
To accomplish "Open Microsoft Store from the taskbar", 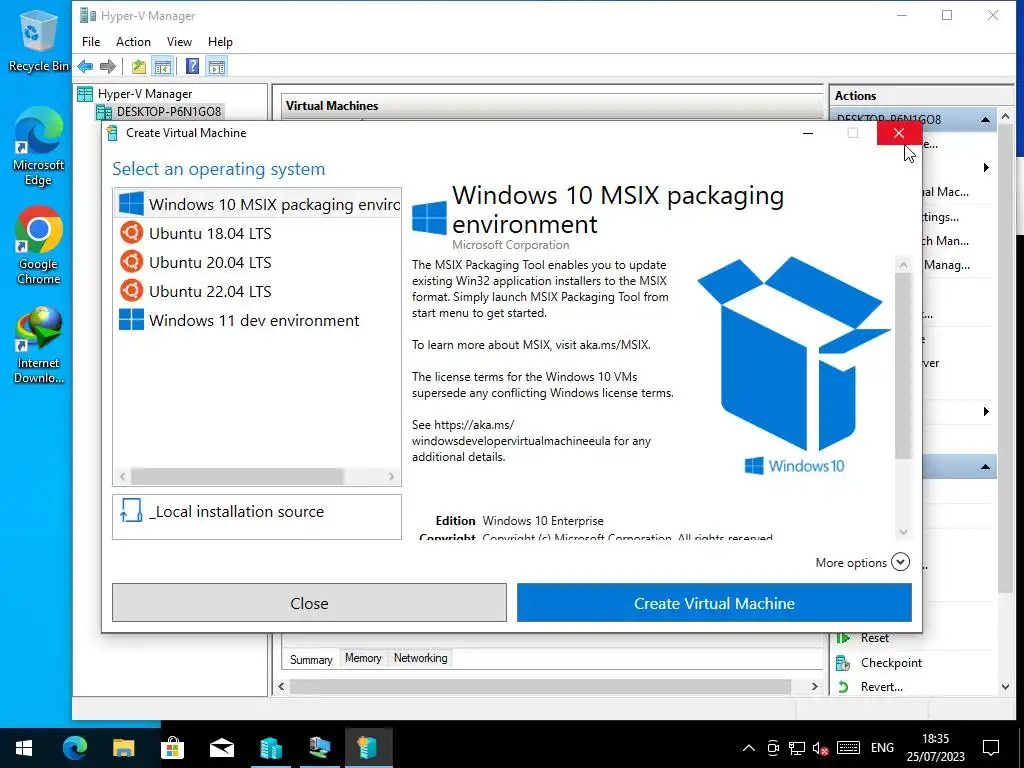I will [172, 748].
